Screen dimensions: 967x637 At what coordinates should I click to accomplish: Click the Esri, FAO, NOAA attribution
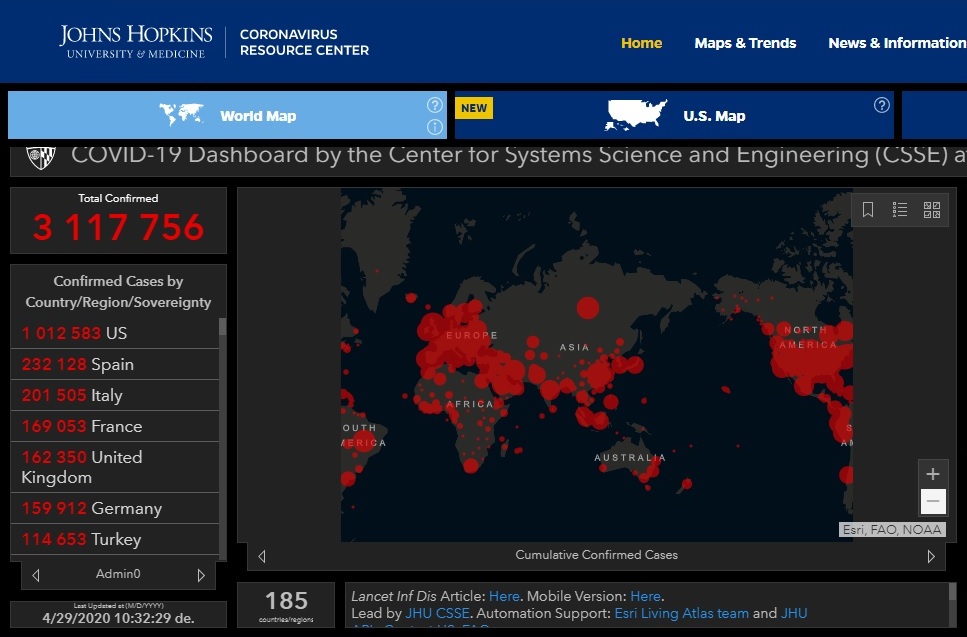pyautogui.click(x=892, y=530)
